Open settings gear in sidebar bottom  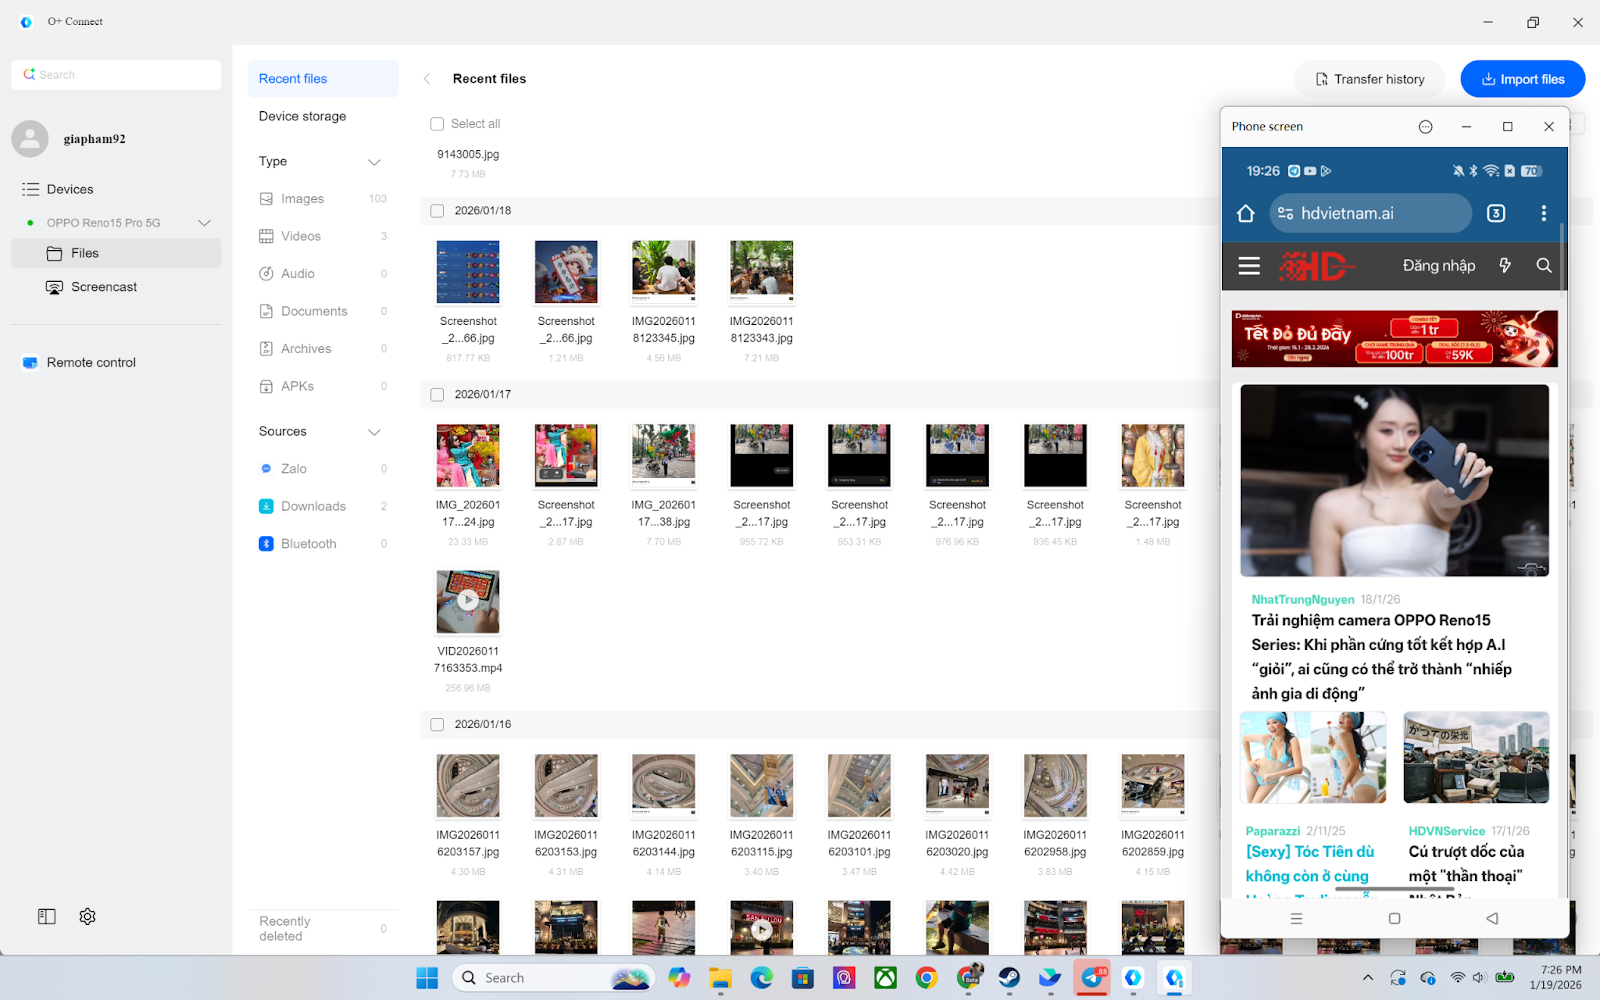pyautogui.click(x=87, y=916)
